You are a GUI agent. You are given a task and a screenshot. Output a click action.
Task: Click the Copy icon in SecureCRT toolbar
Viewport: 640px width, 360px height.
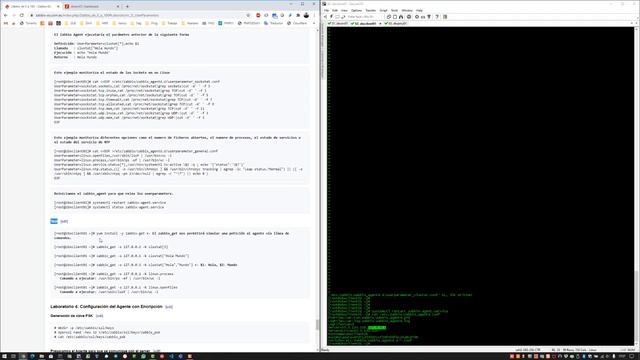(389, 17)
